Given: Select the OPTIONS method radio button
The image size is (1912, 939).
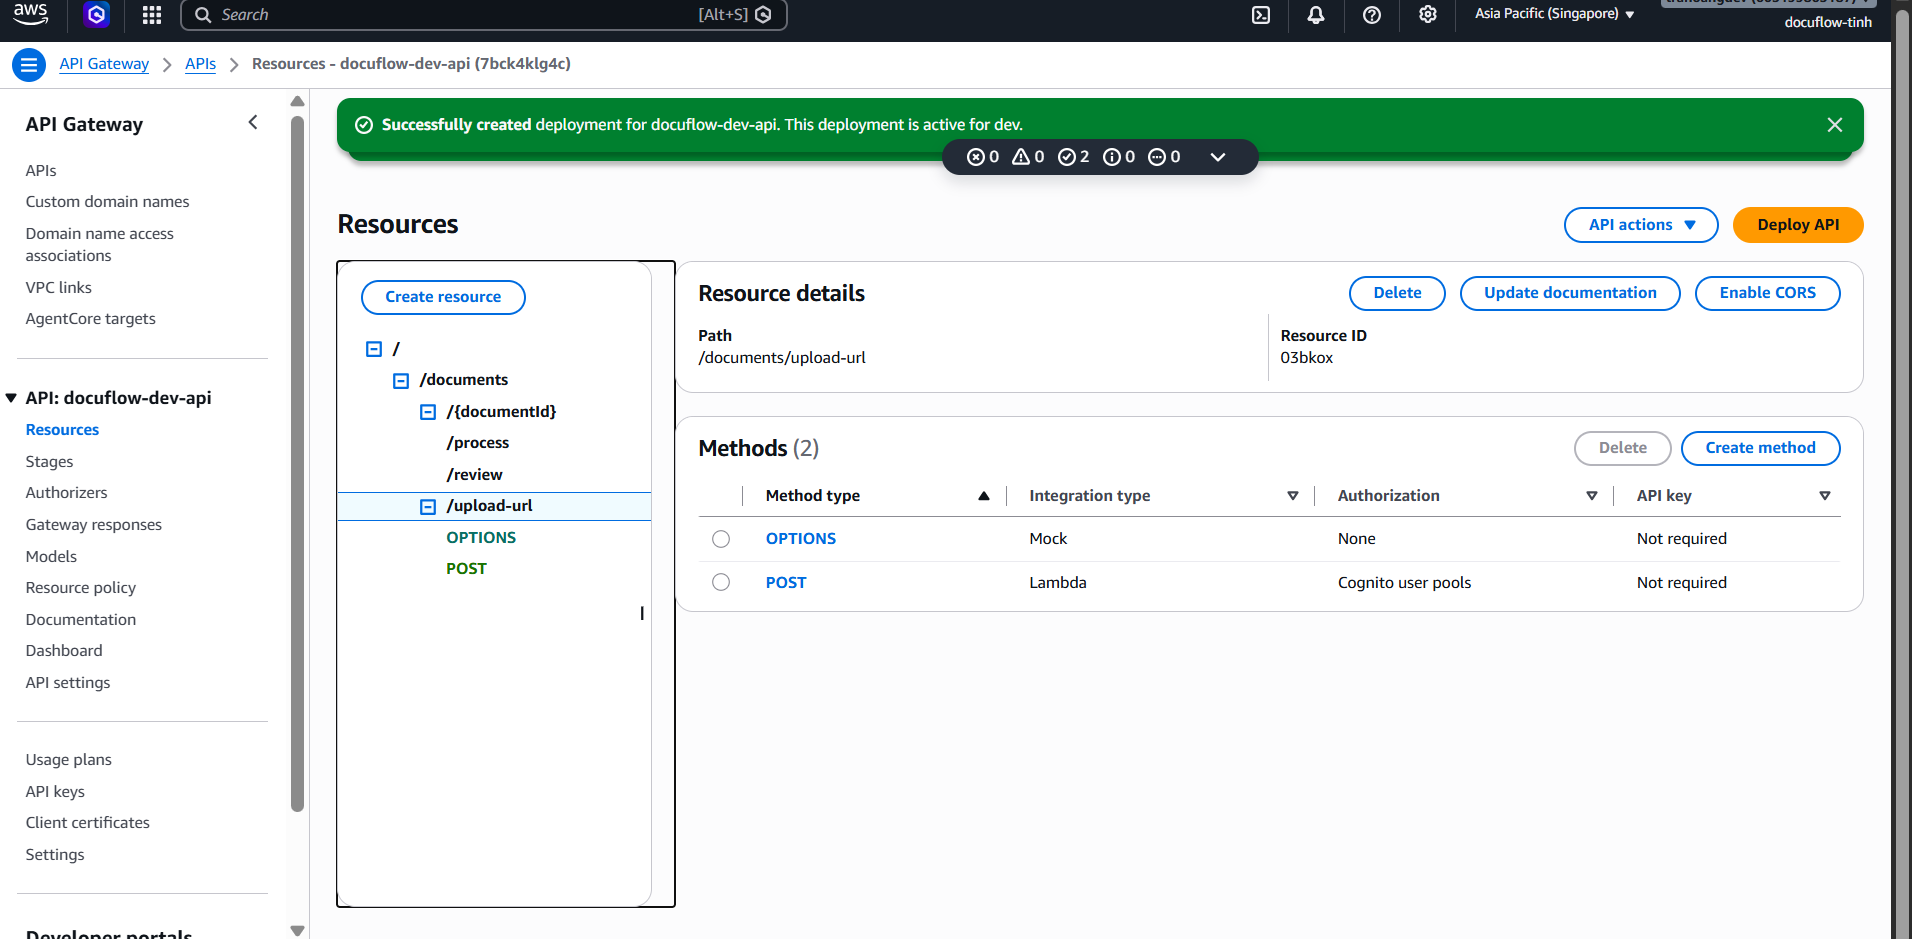Looking at the screenshot, I should coord(721,539).
